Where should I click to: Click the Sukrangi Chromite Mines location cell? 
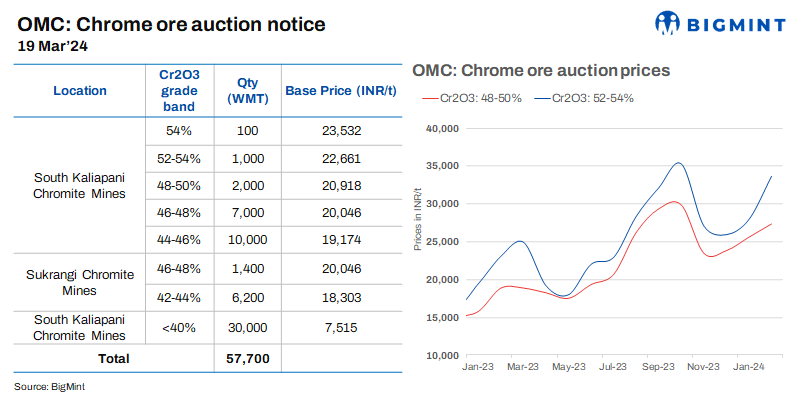tap(80, 282)
